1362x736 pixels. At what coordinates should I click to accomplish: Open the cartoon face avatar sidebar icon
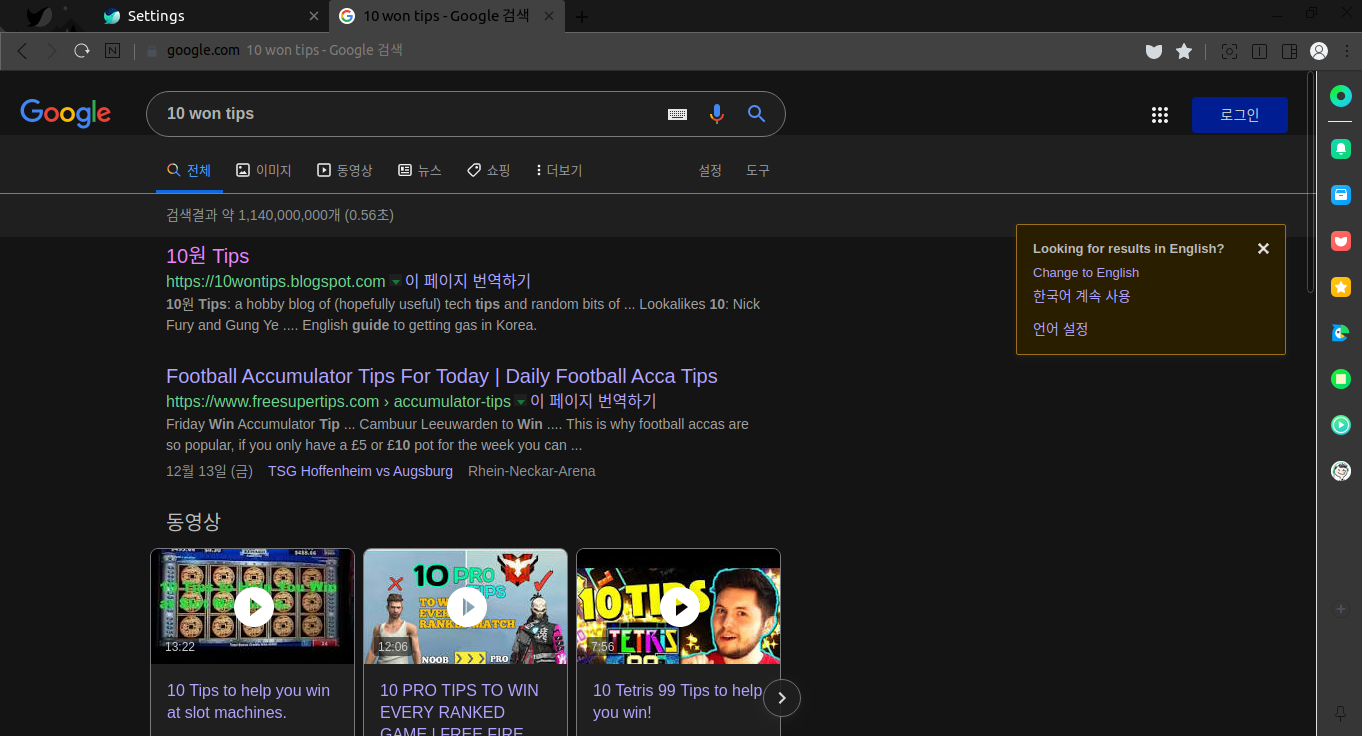click(1341, 471)
